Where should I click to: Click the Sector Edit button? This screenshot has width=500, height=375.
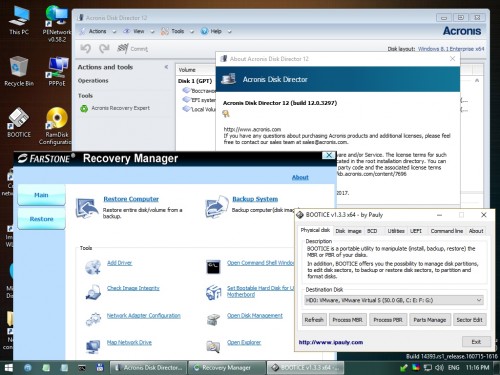(x=469, y=320)
